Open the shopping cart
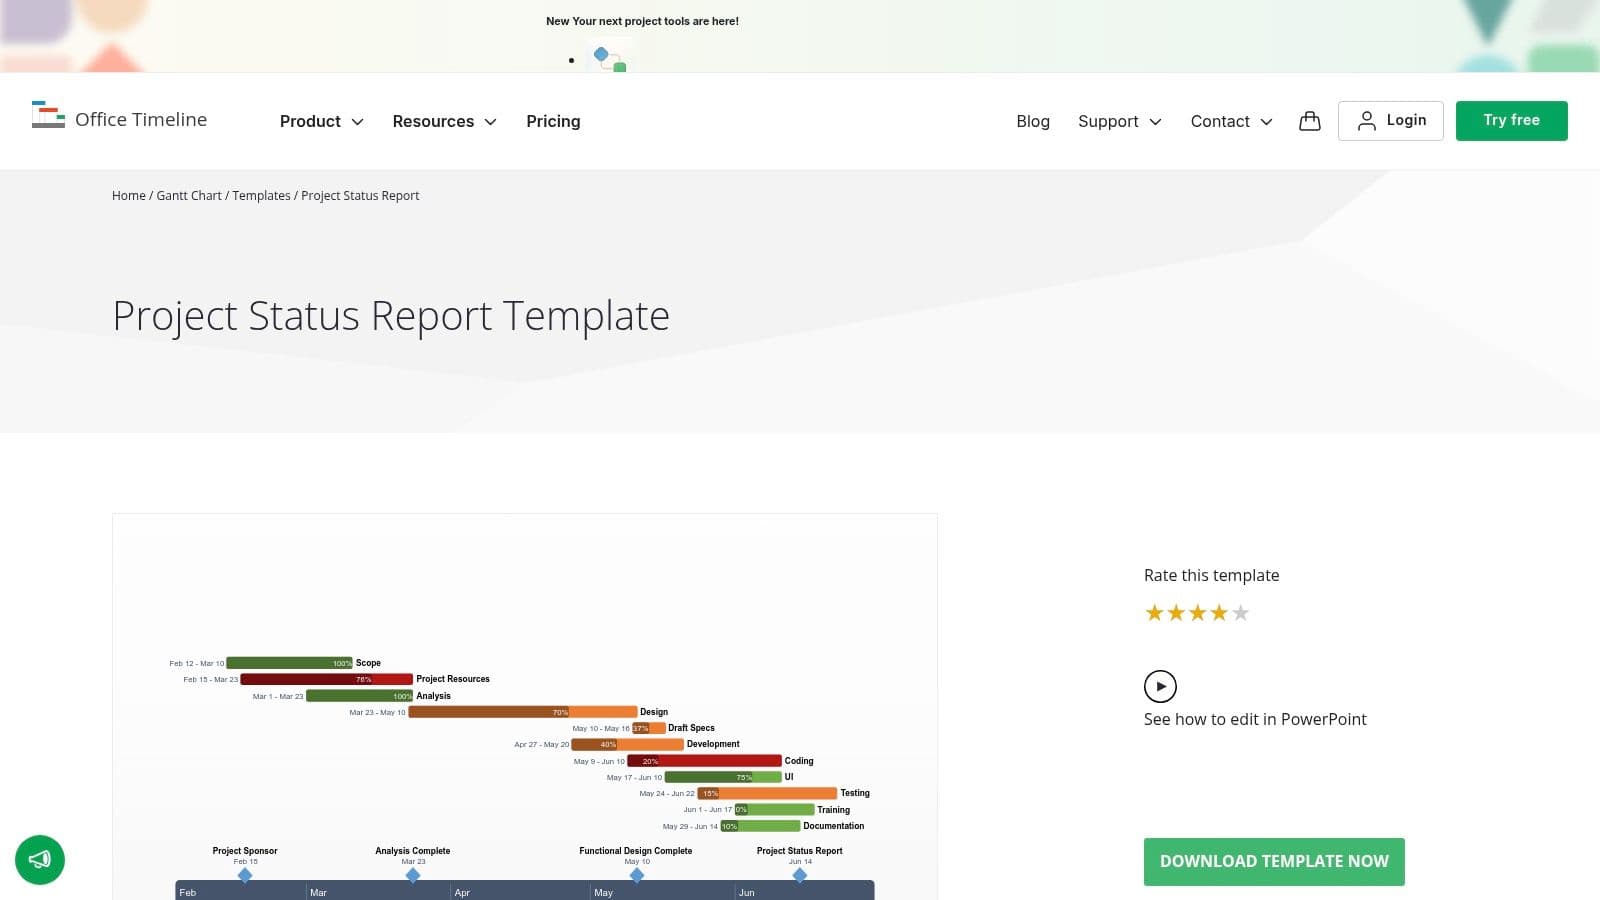The image size is (1600, 900). pyautogui.click(x=1309, y=121)
